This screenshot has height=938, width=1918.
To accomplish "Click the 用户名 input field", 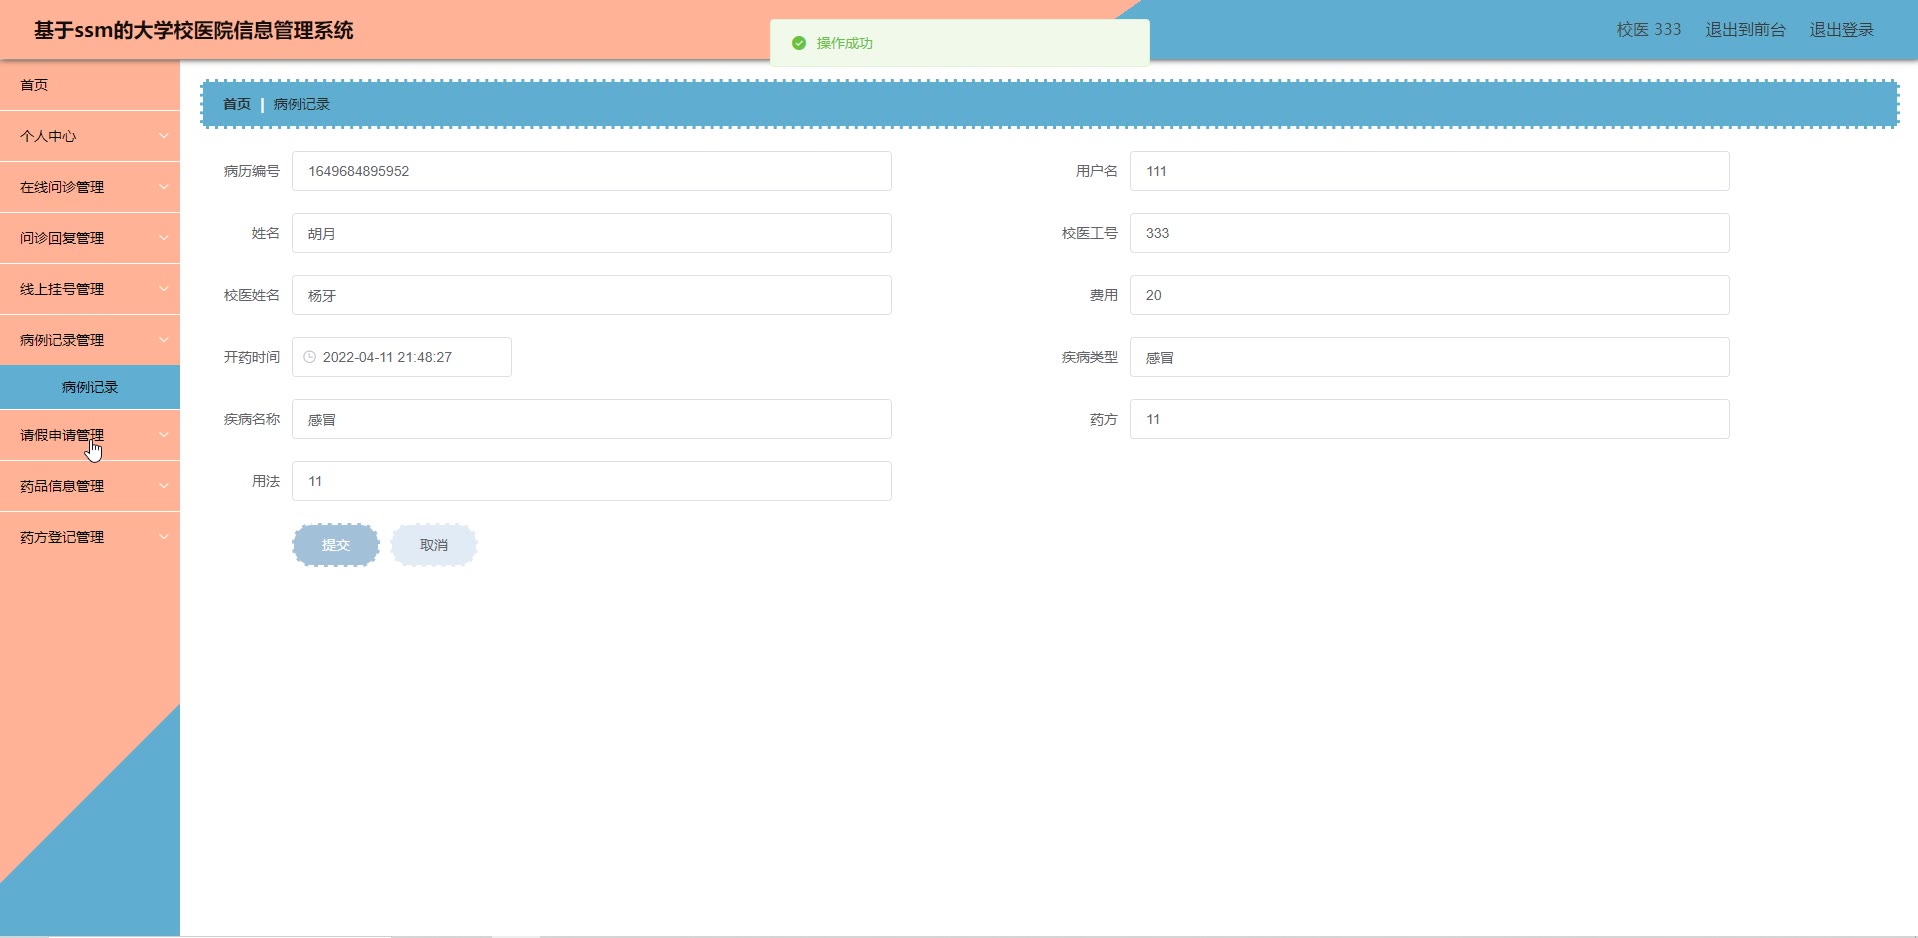I will point(1430,171).
